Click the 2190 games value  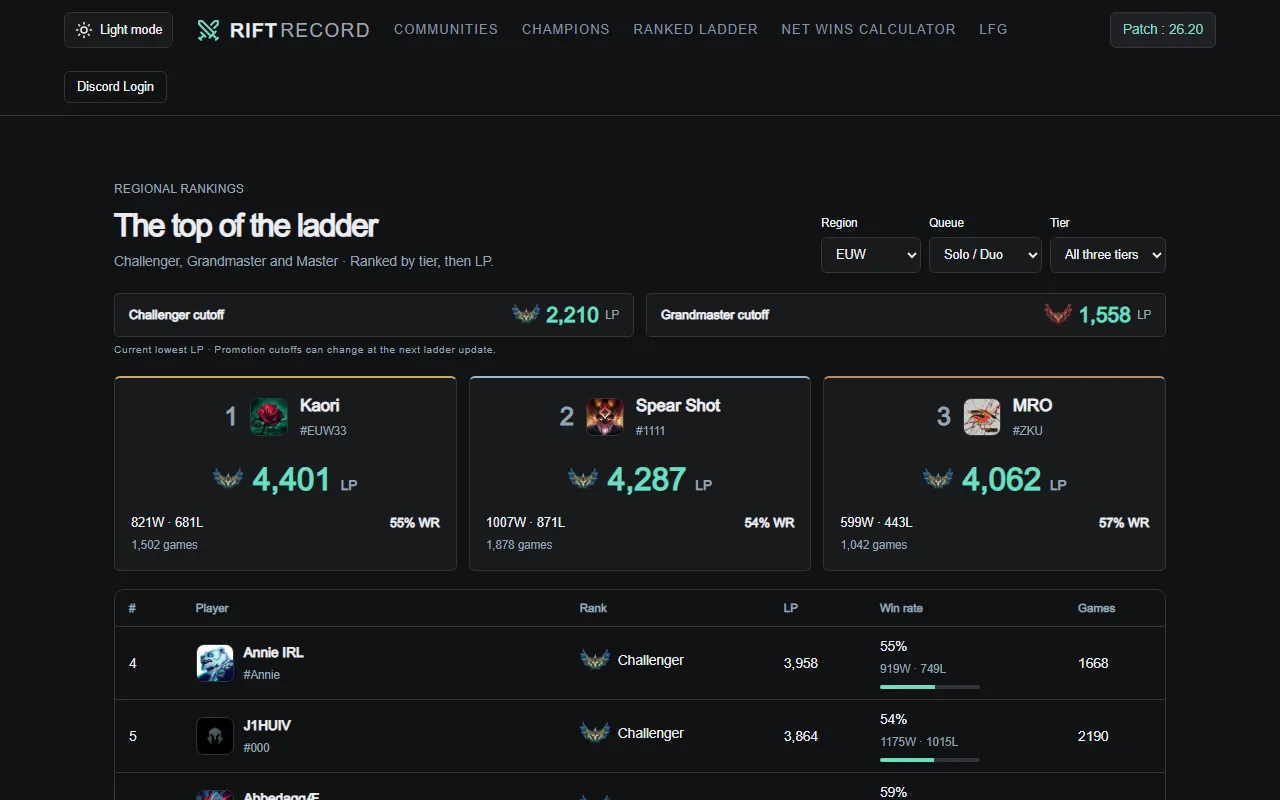tap(1093, 736)
